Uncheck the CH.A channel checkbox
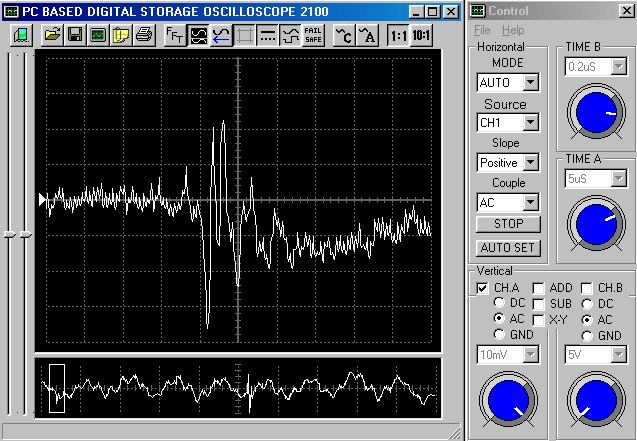 click(483, 288)
